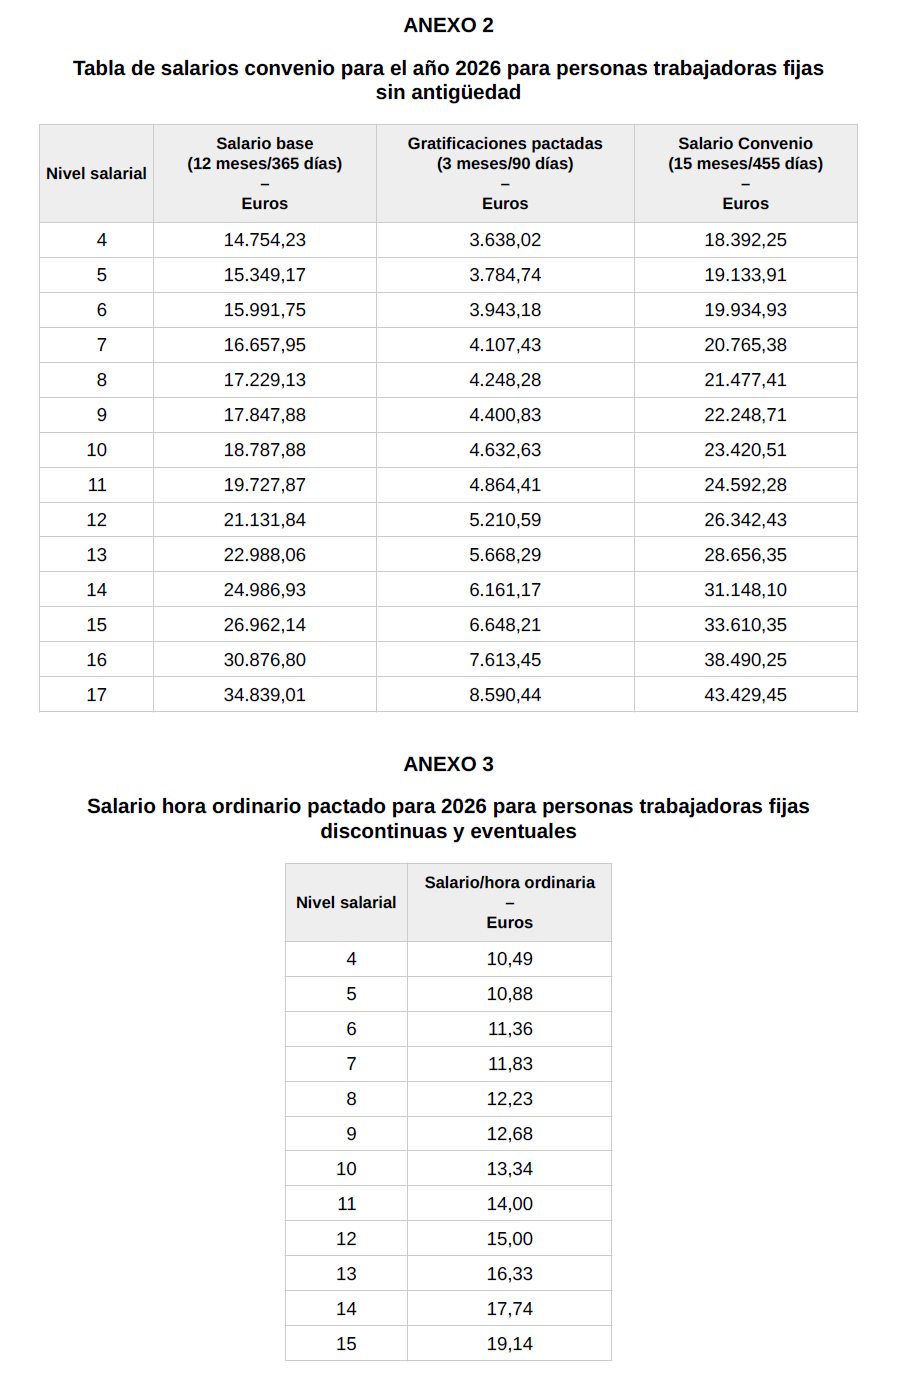Click the Salario base column header
Screen dimensions: 905x1377
click(x=264, y=173)
